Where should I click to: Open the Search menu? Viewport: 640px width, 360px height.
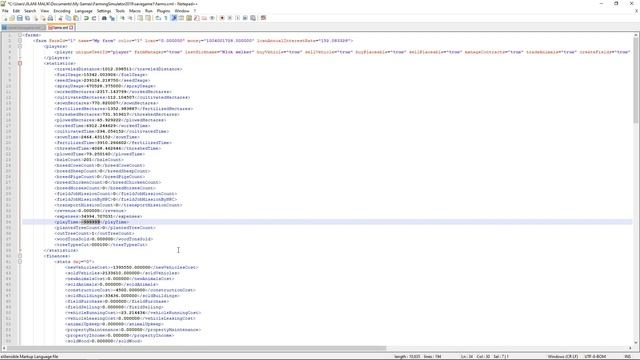30,11
